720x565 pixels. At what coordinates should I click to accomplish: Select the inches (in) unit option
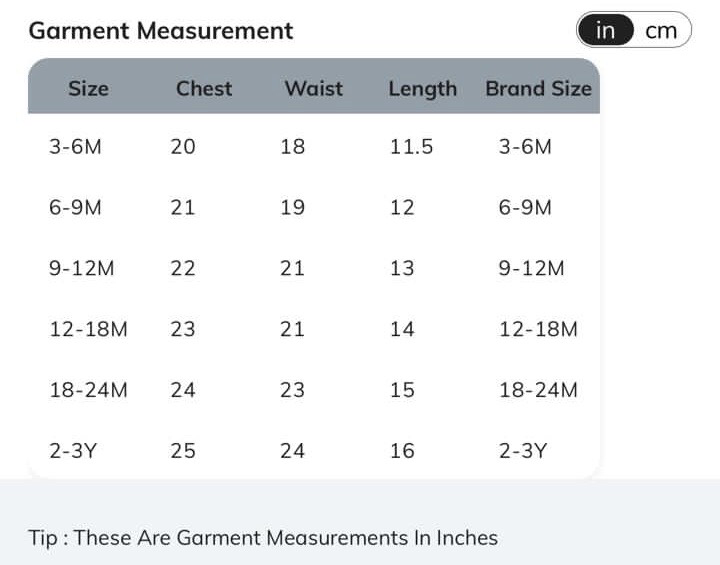pos(606,31)
